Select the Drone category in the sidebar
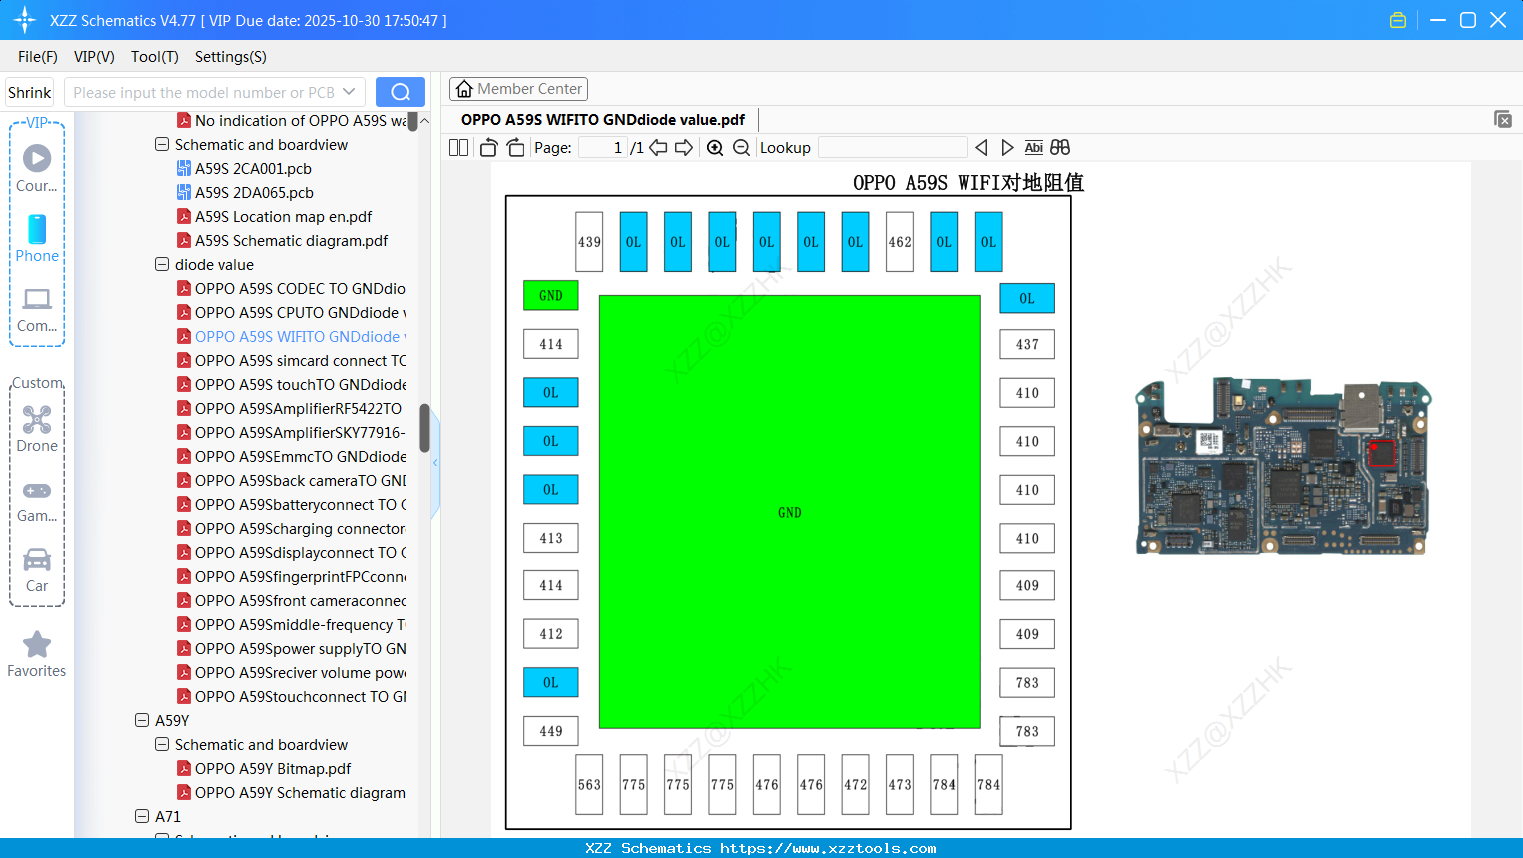 pos(37,431)
